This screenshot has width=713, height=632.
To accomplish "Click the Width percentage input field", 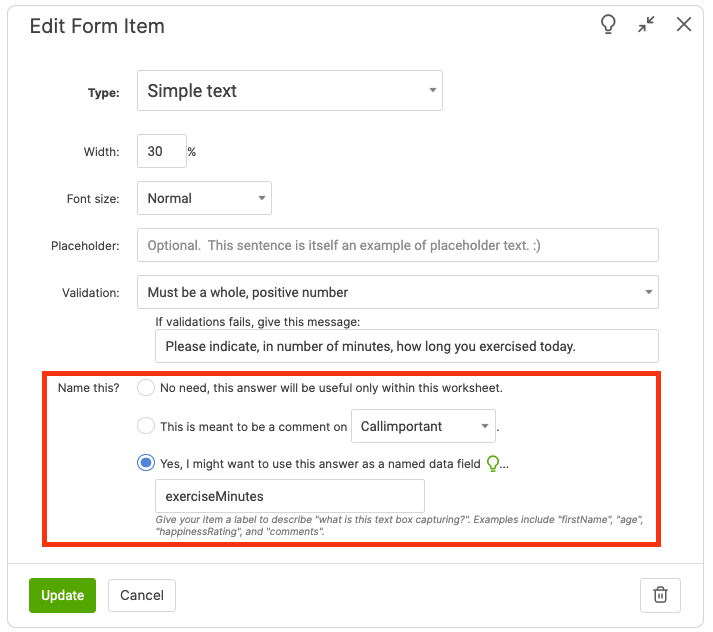I will [x=161, y=152].
